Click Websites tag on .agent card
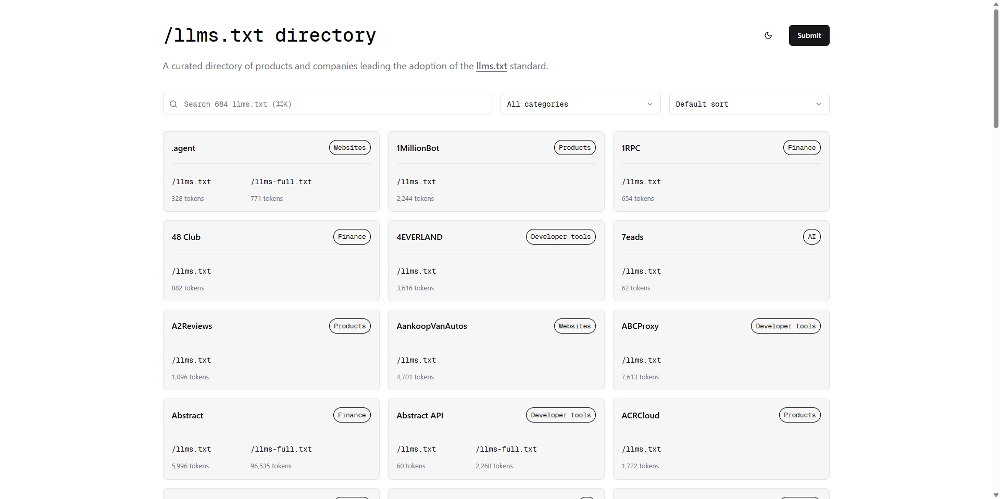 [x=350, y=147]
